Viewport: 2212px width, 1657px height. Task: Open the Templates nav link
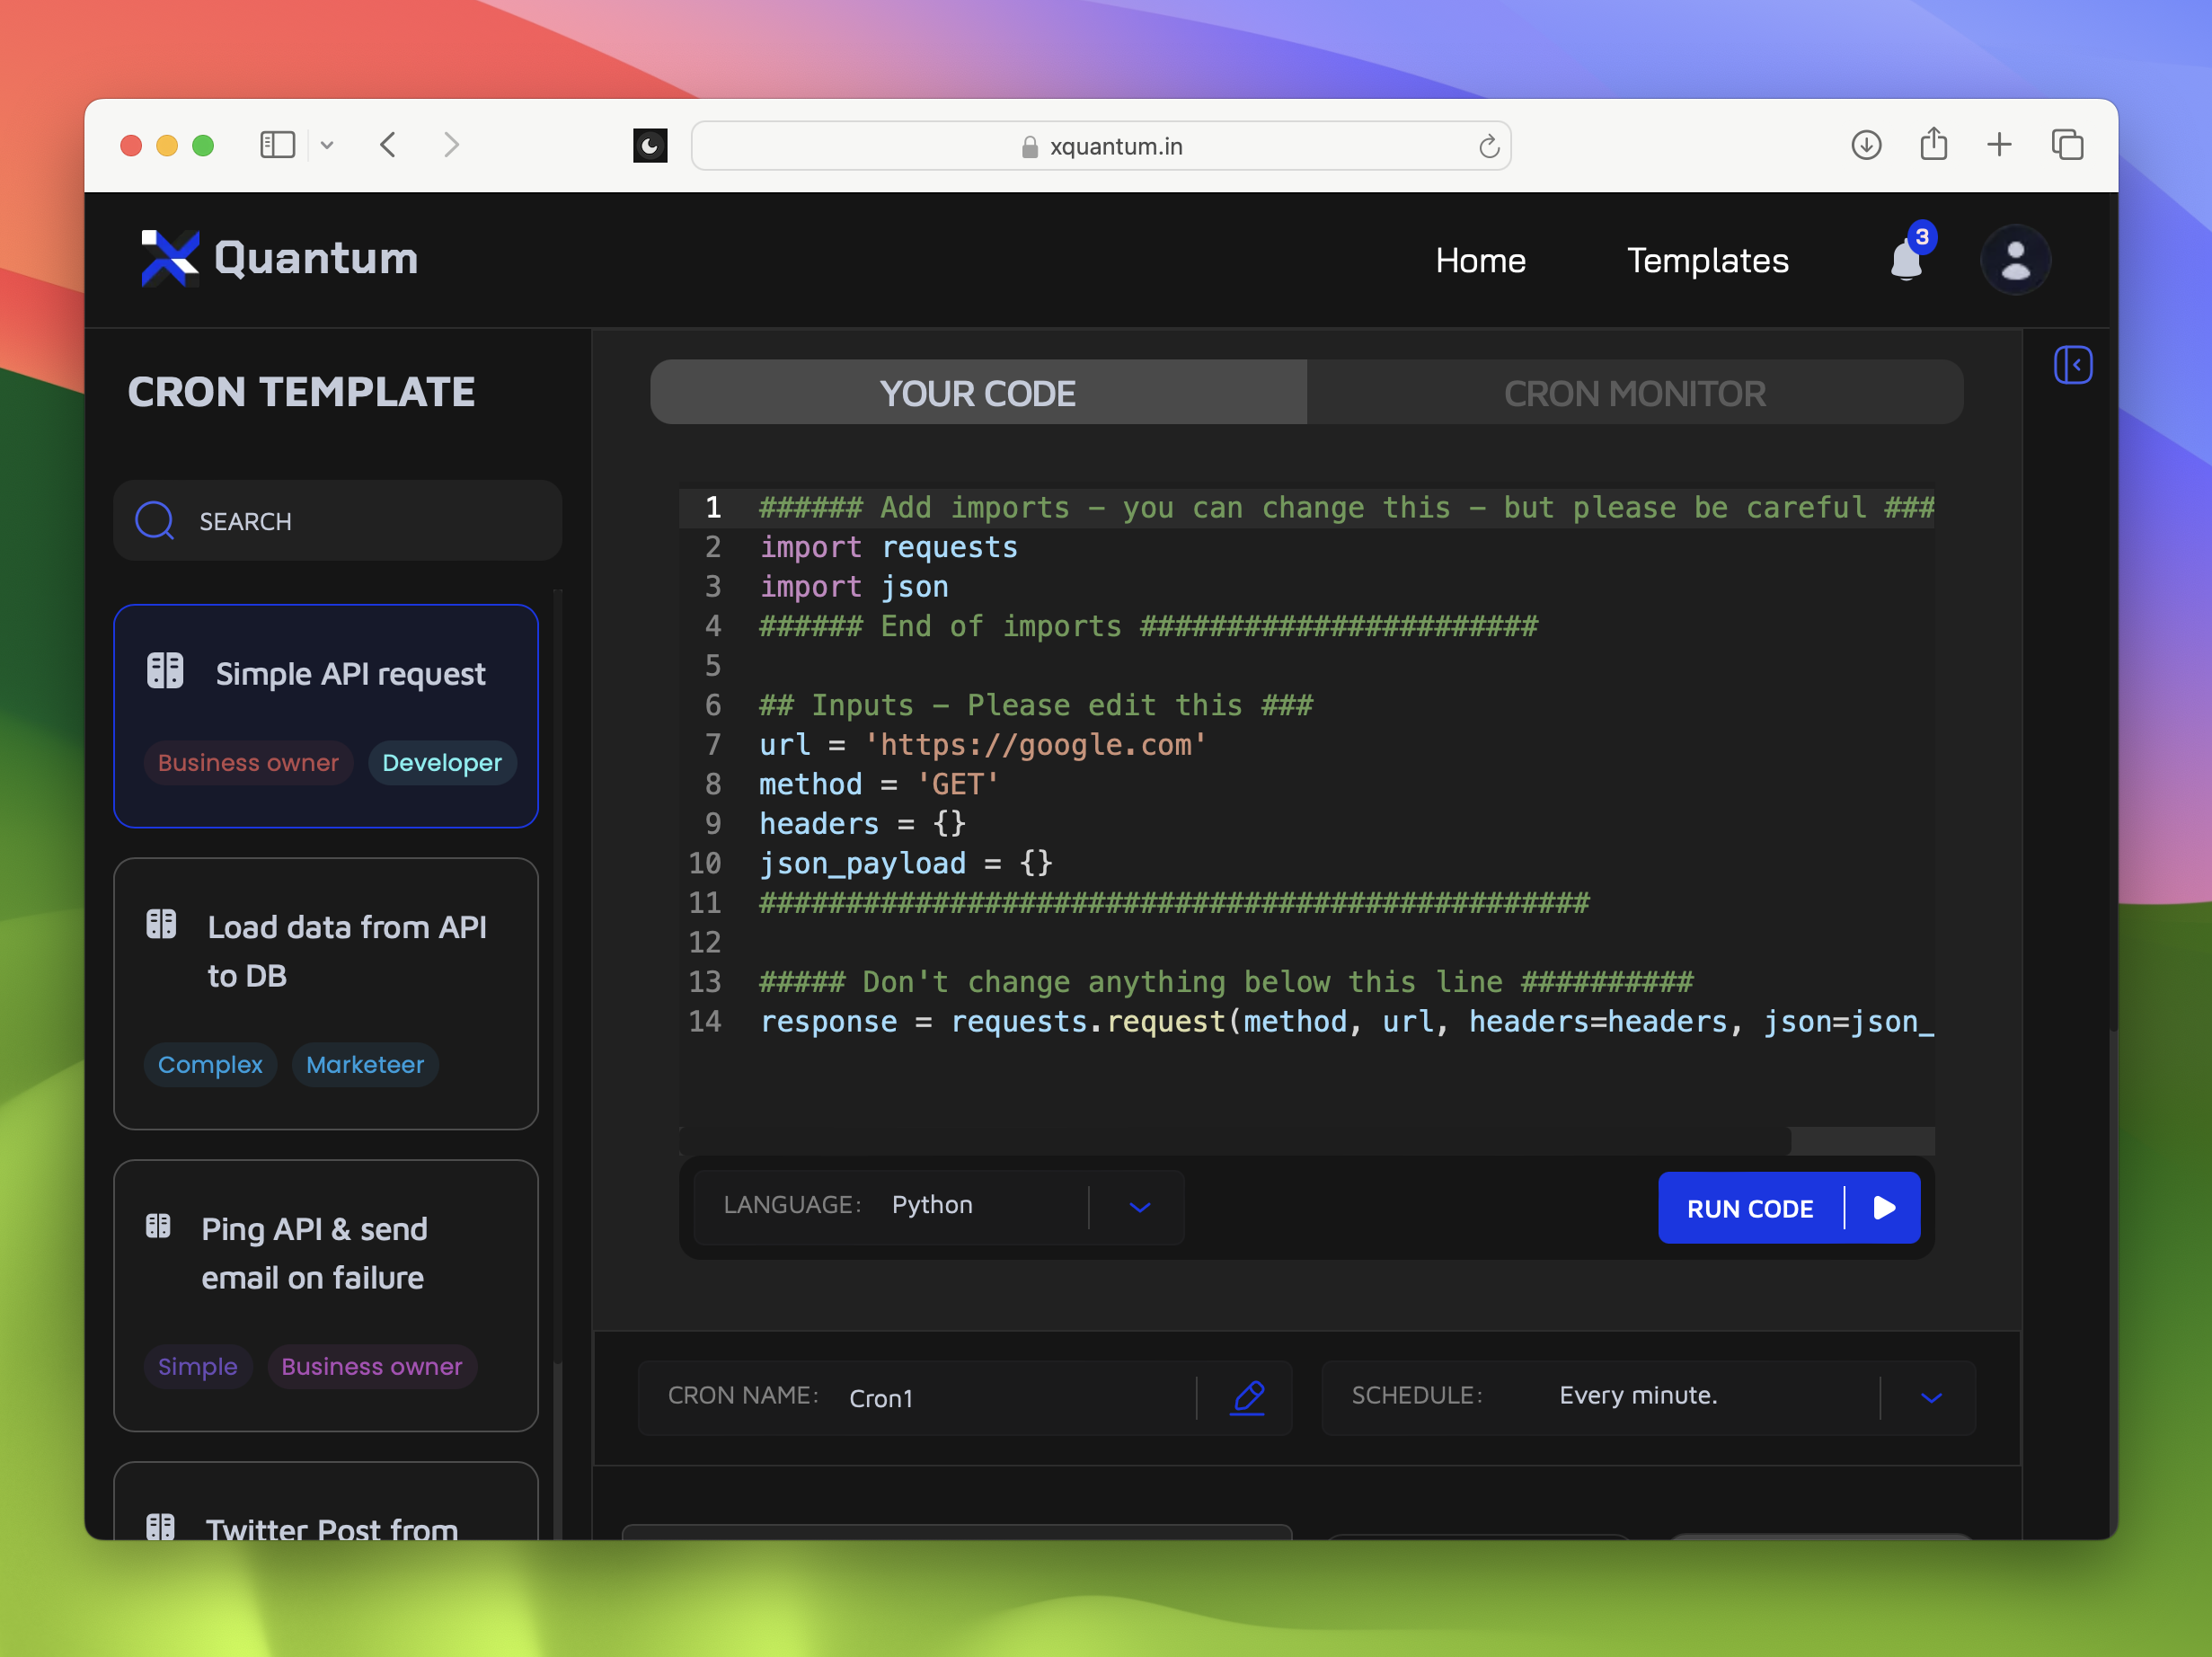[1707, 261]
